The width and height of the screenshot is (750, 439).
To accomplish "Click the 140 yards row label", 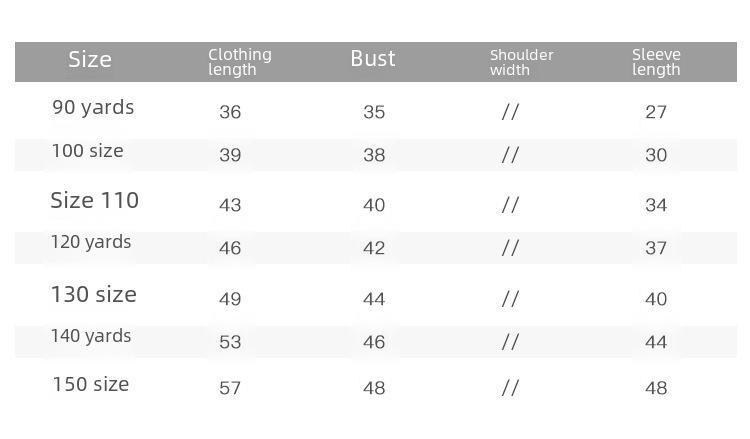I will pyautogui.click(x=91, y=336).
